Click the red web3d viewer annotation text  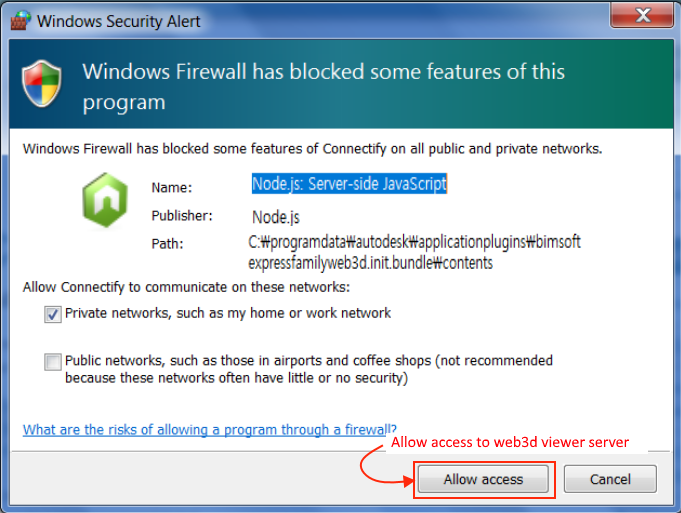click(x=510, y=442)
